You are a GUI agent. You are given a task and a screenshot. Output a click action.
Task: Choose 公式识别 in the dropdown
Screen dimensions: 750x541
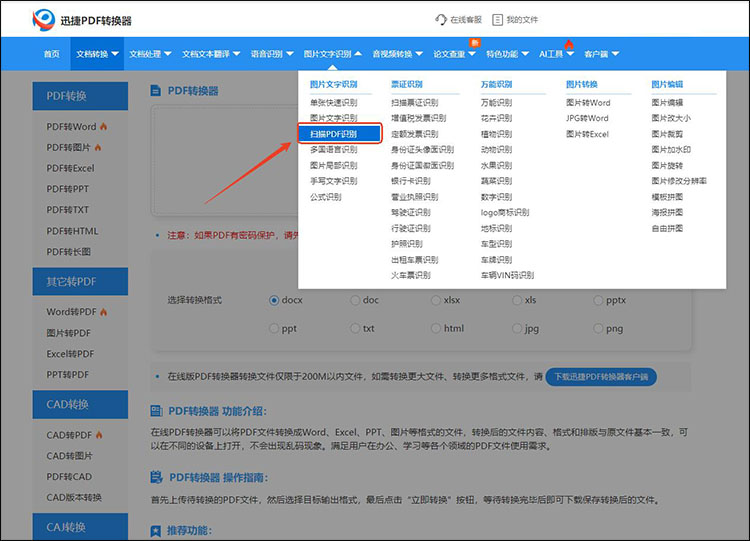click(326, 197)
